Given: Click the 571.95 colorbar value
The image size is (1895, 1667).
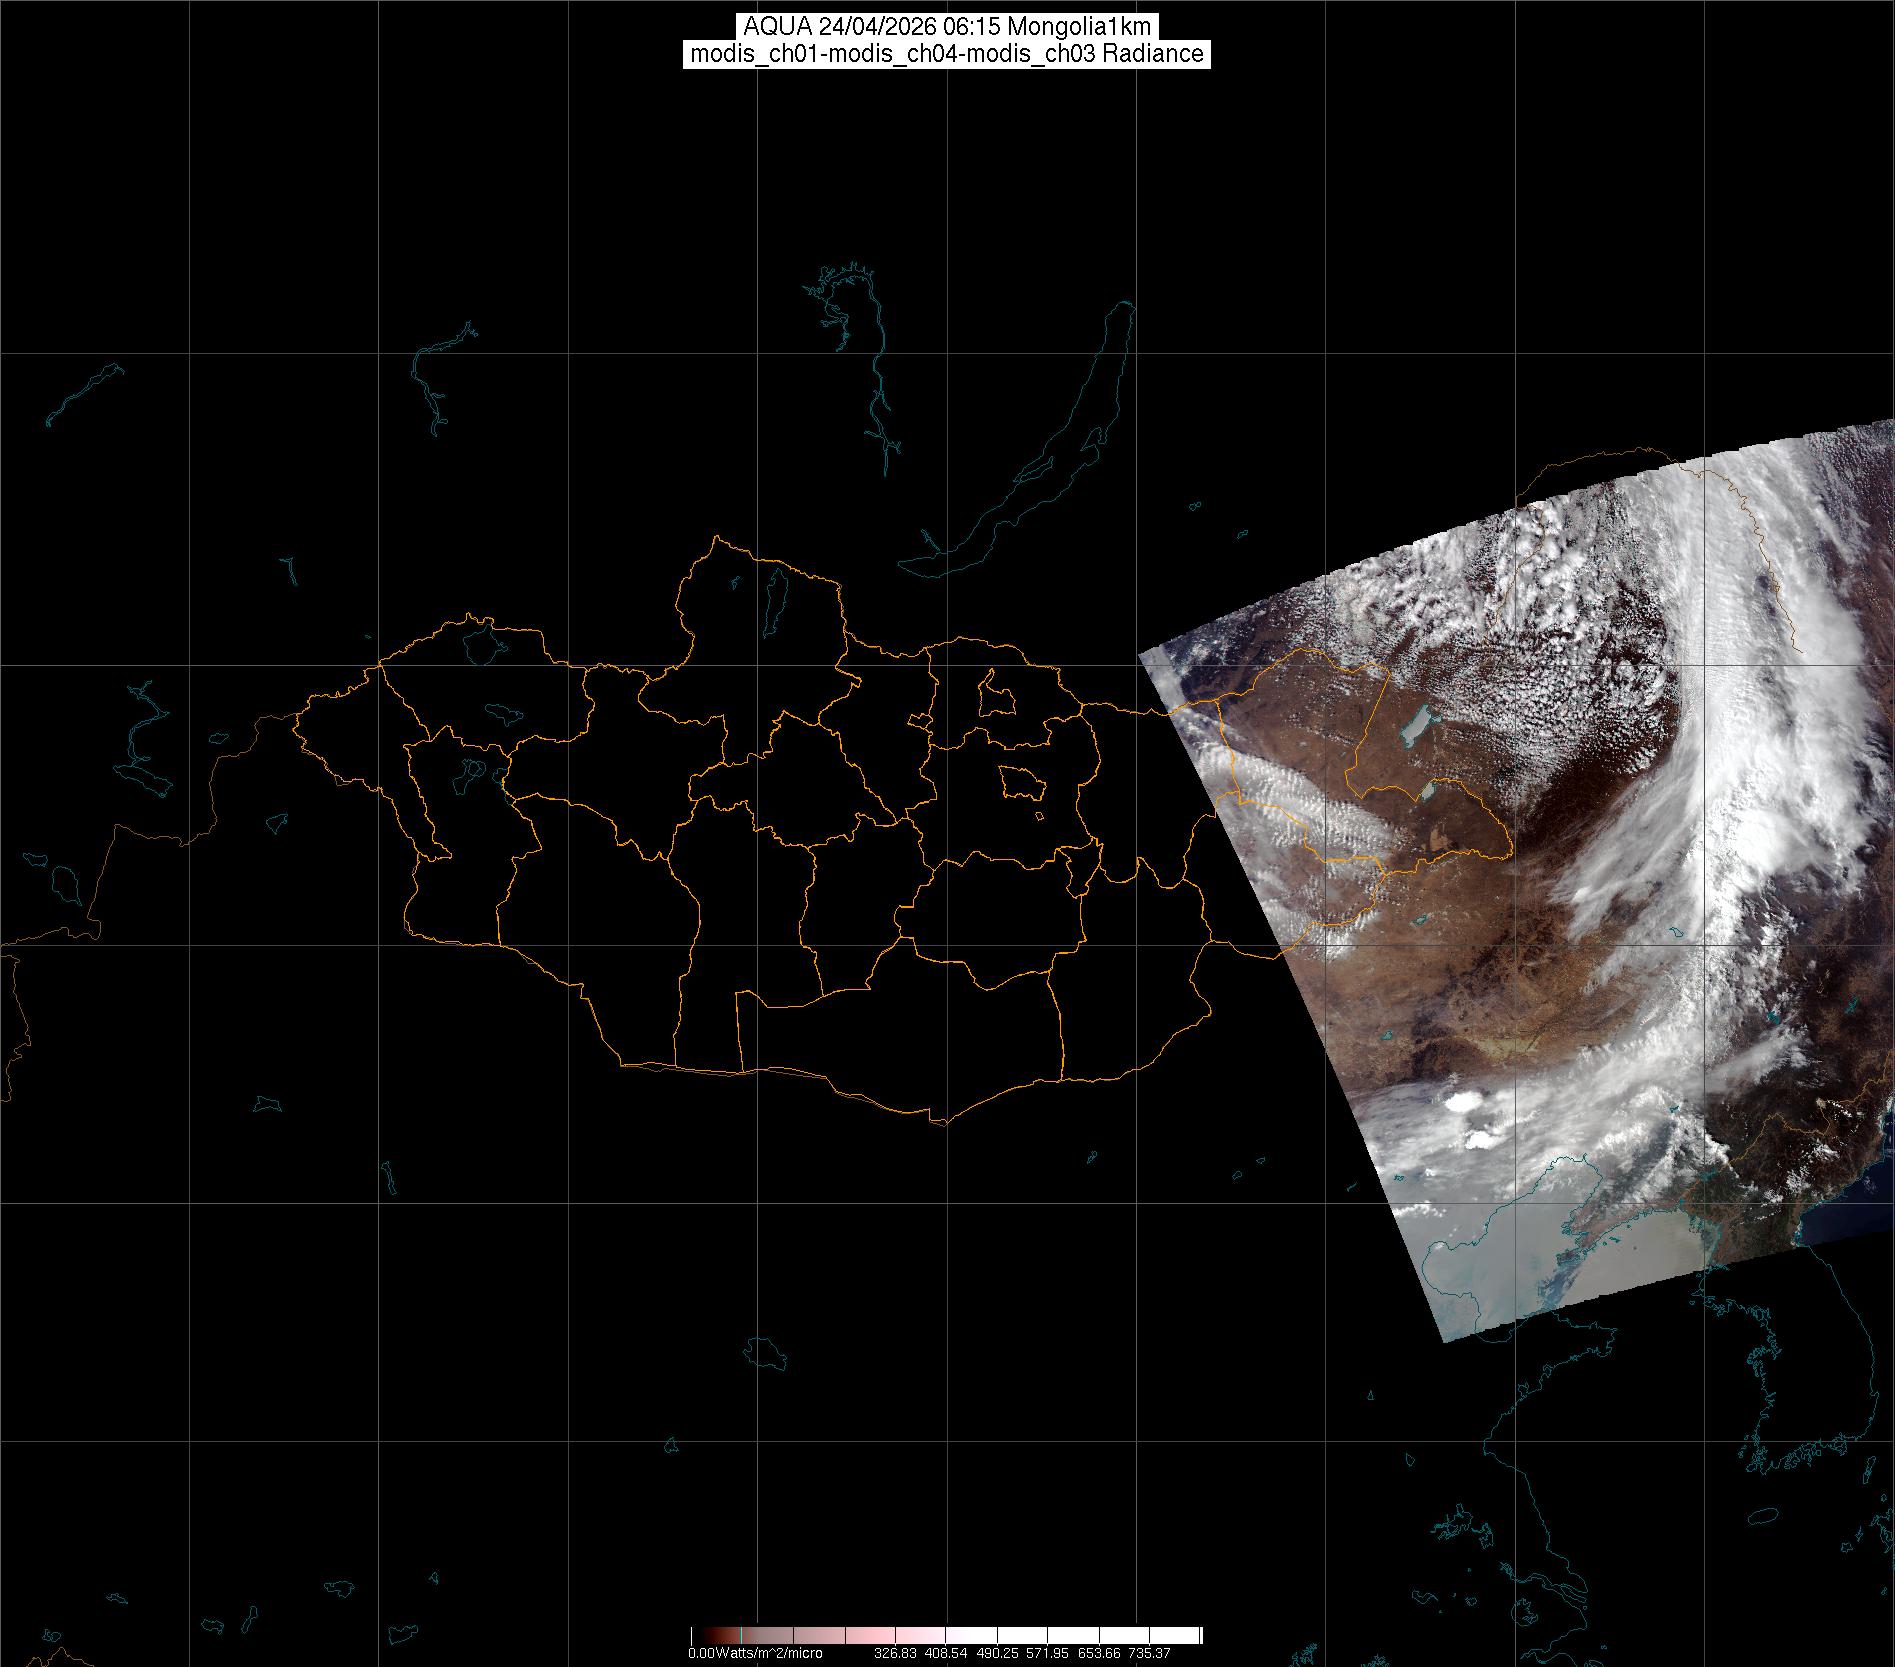Looking at the screenshot, I should [x=1048, y=1654].
